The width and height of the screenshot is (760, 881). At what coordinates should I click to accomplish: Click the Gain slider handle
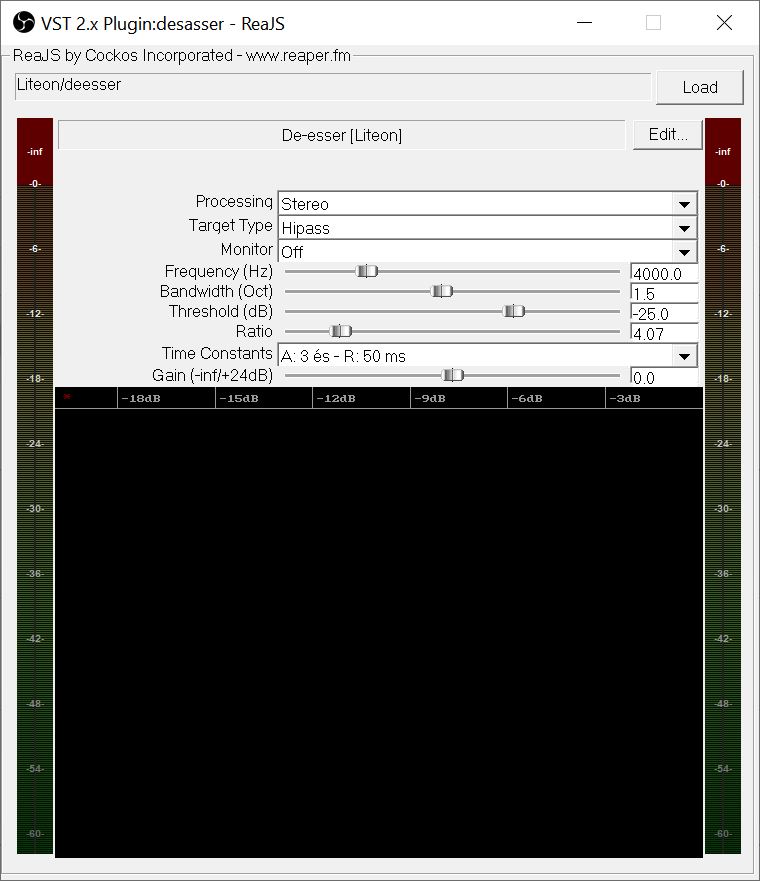click(x=452, y=375)
